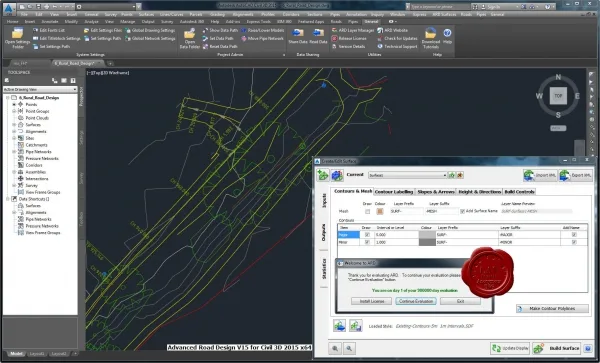Open the Active Drawing View dropdown

point(40,89)
